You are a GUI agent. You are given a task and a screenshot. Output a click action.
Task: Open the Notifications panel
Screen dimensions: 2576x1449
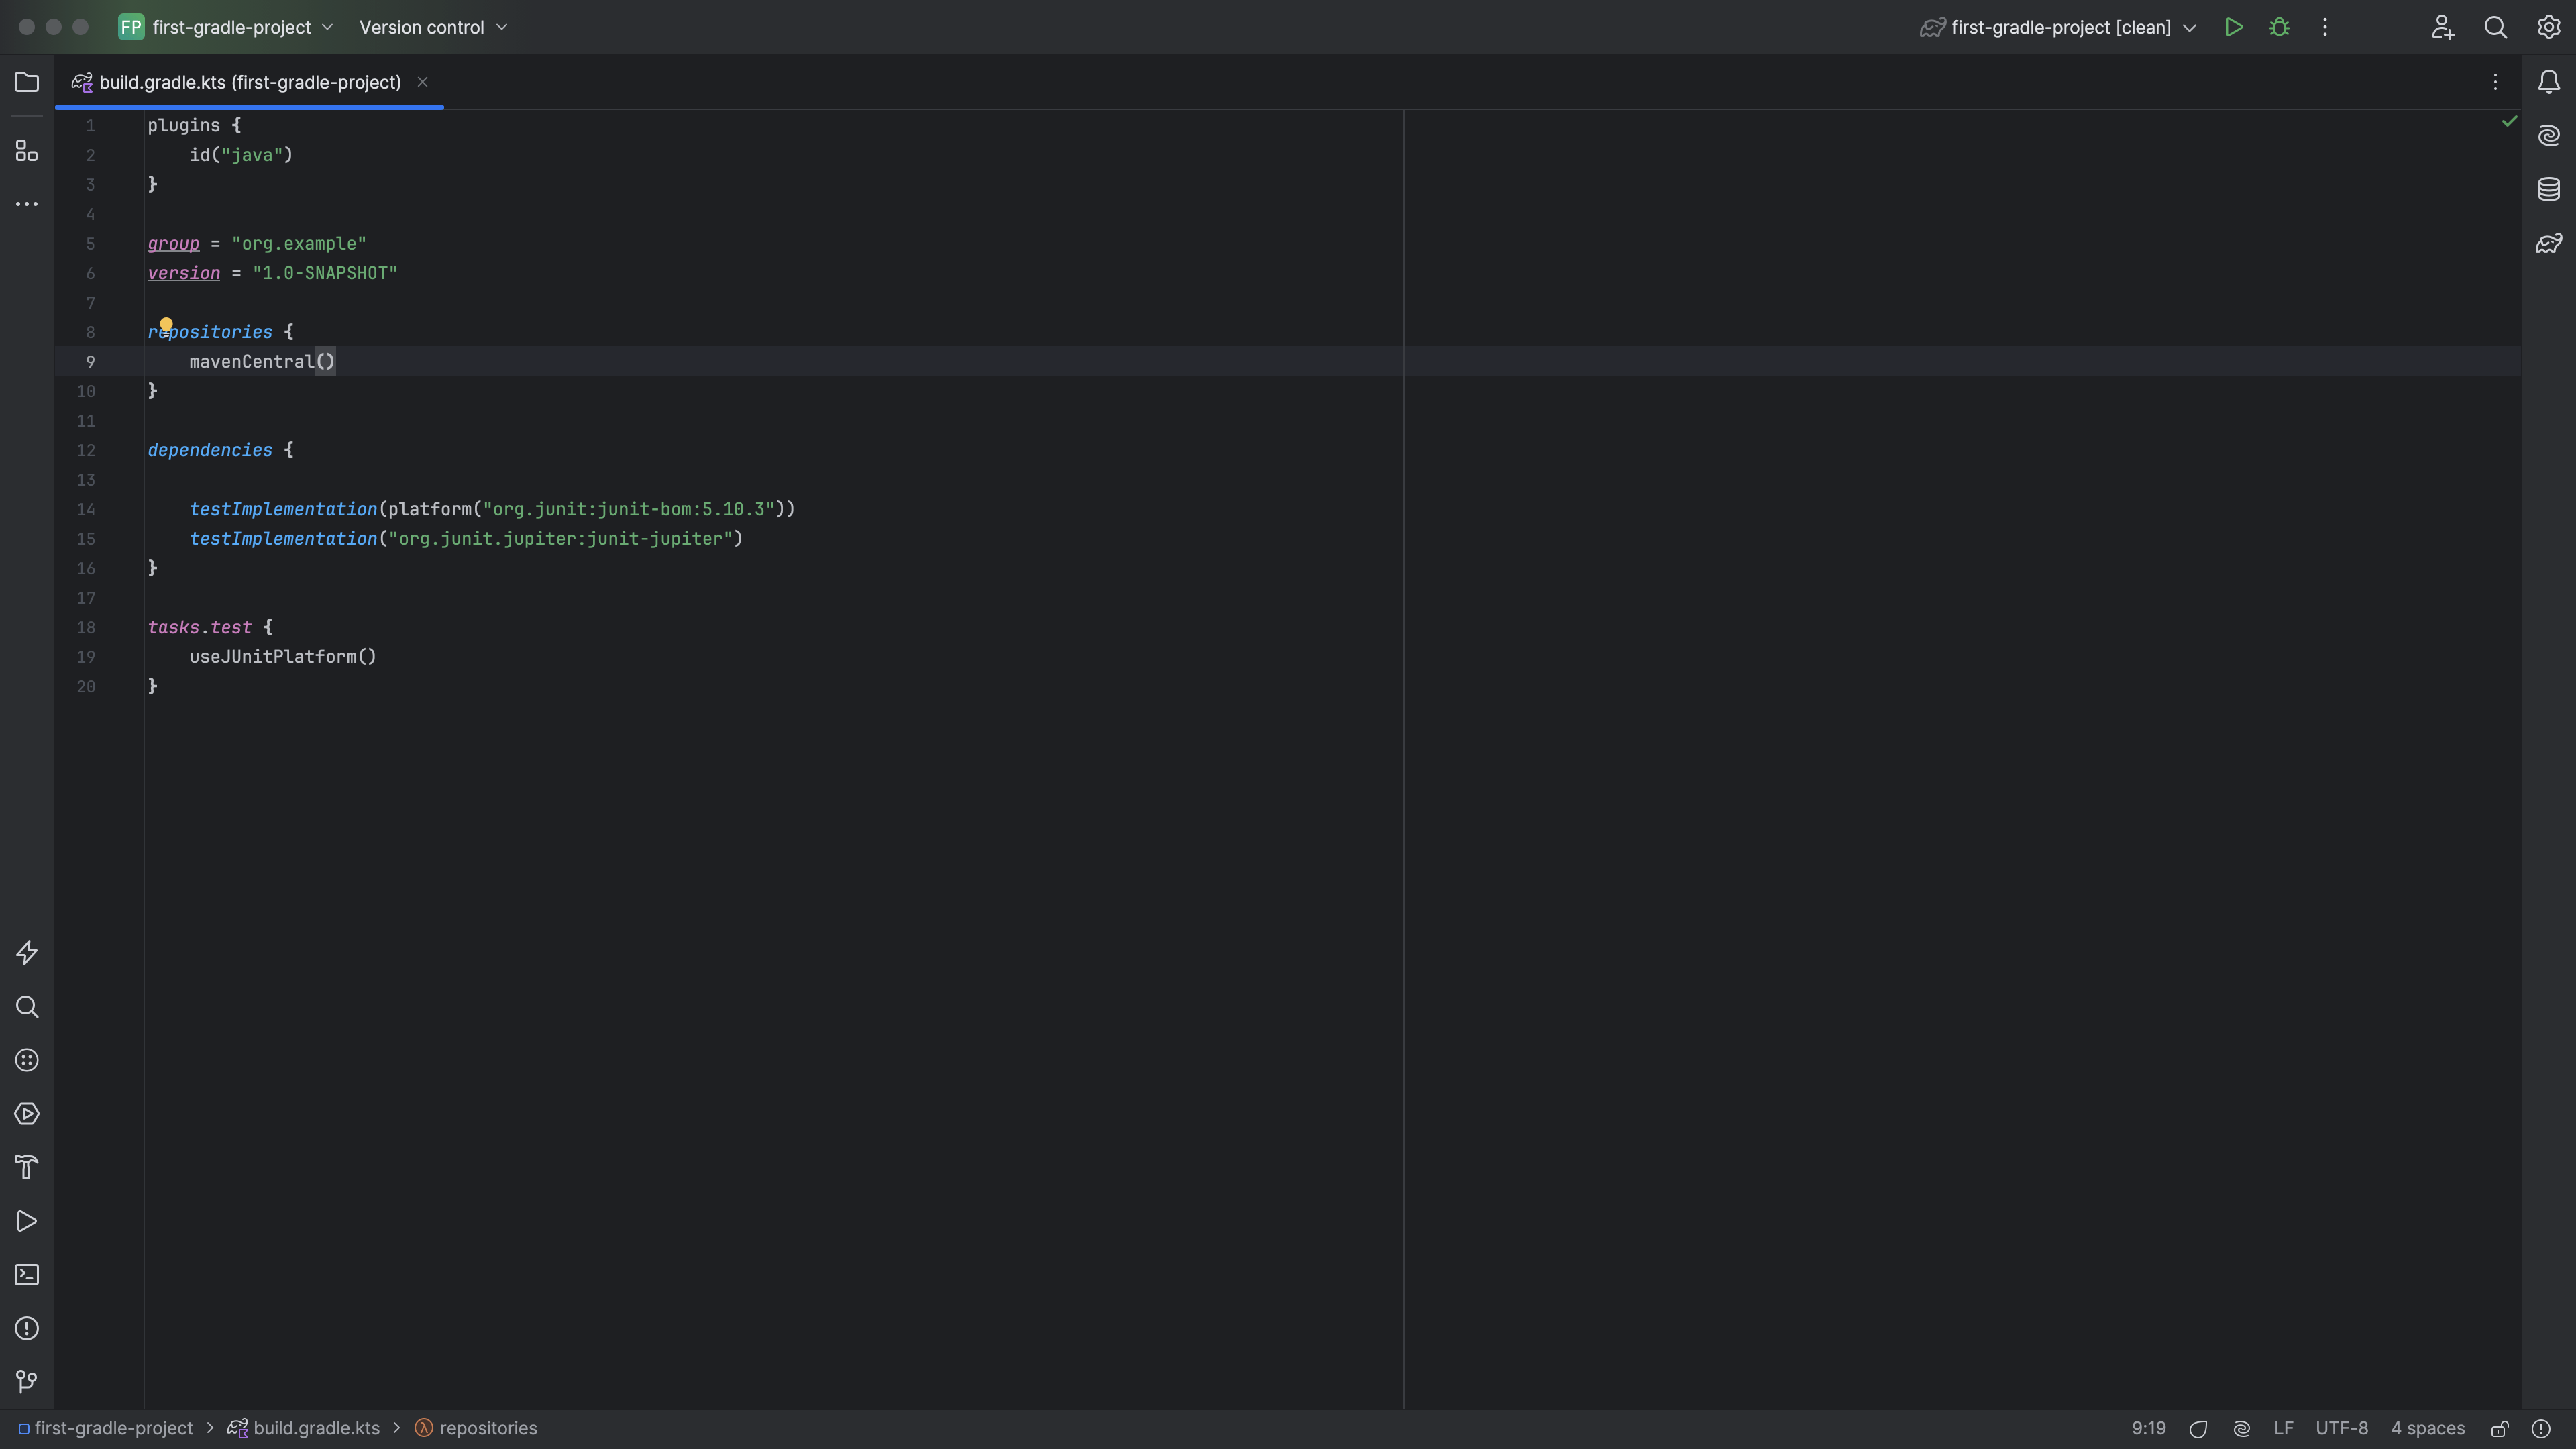[x=2548, y=82]
